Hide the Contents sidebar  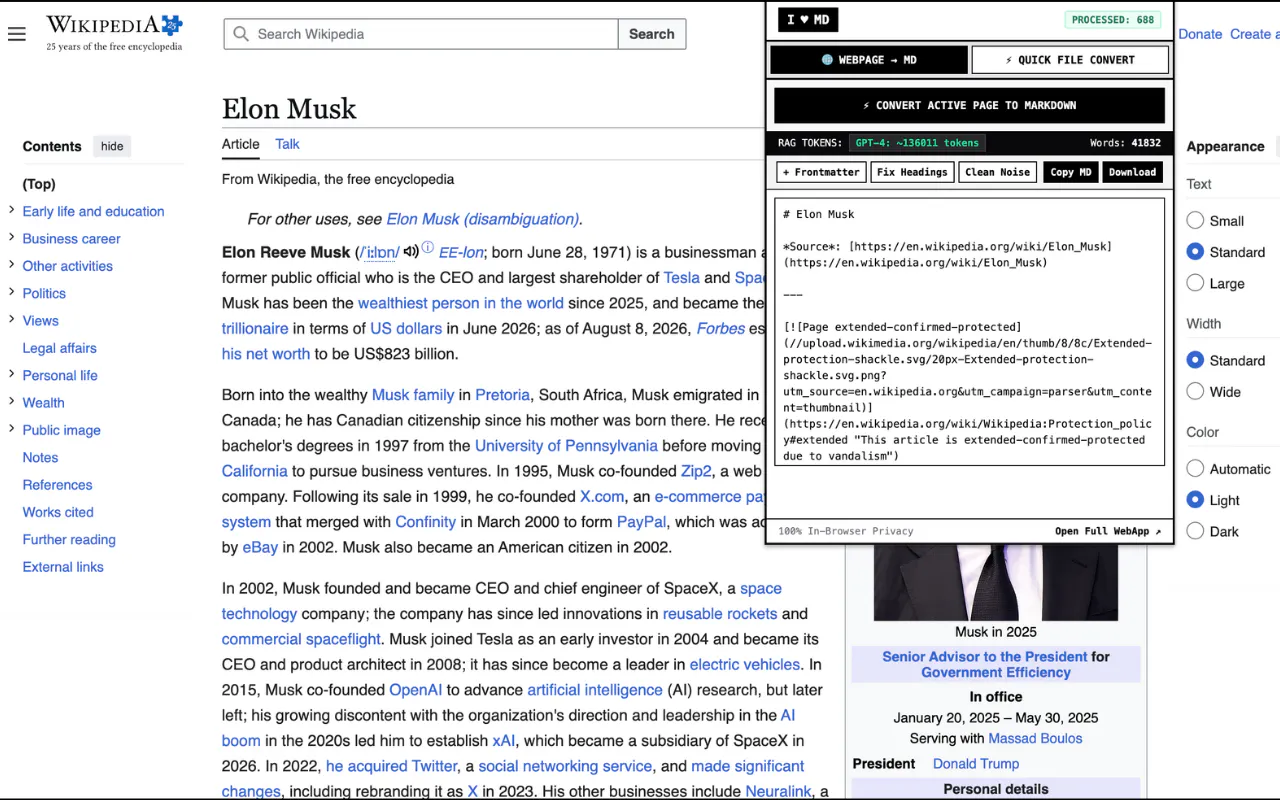click(x=112, y=146)
